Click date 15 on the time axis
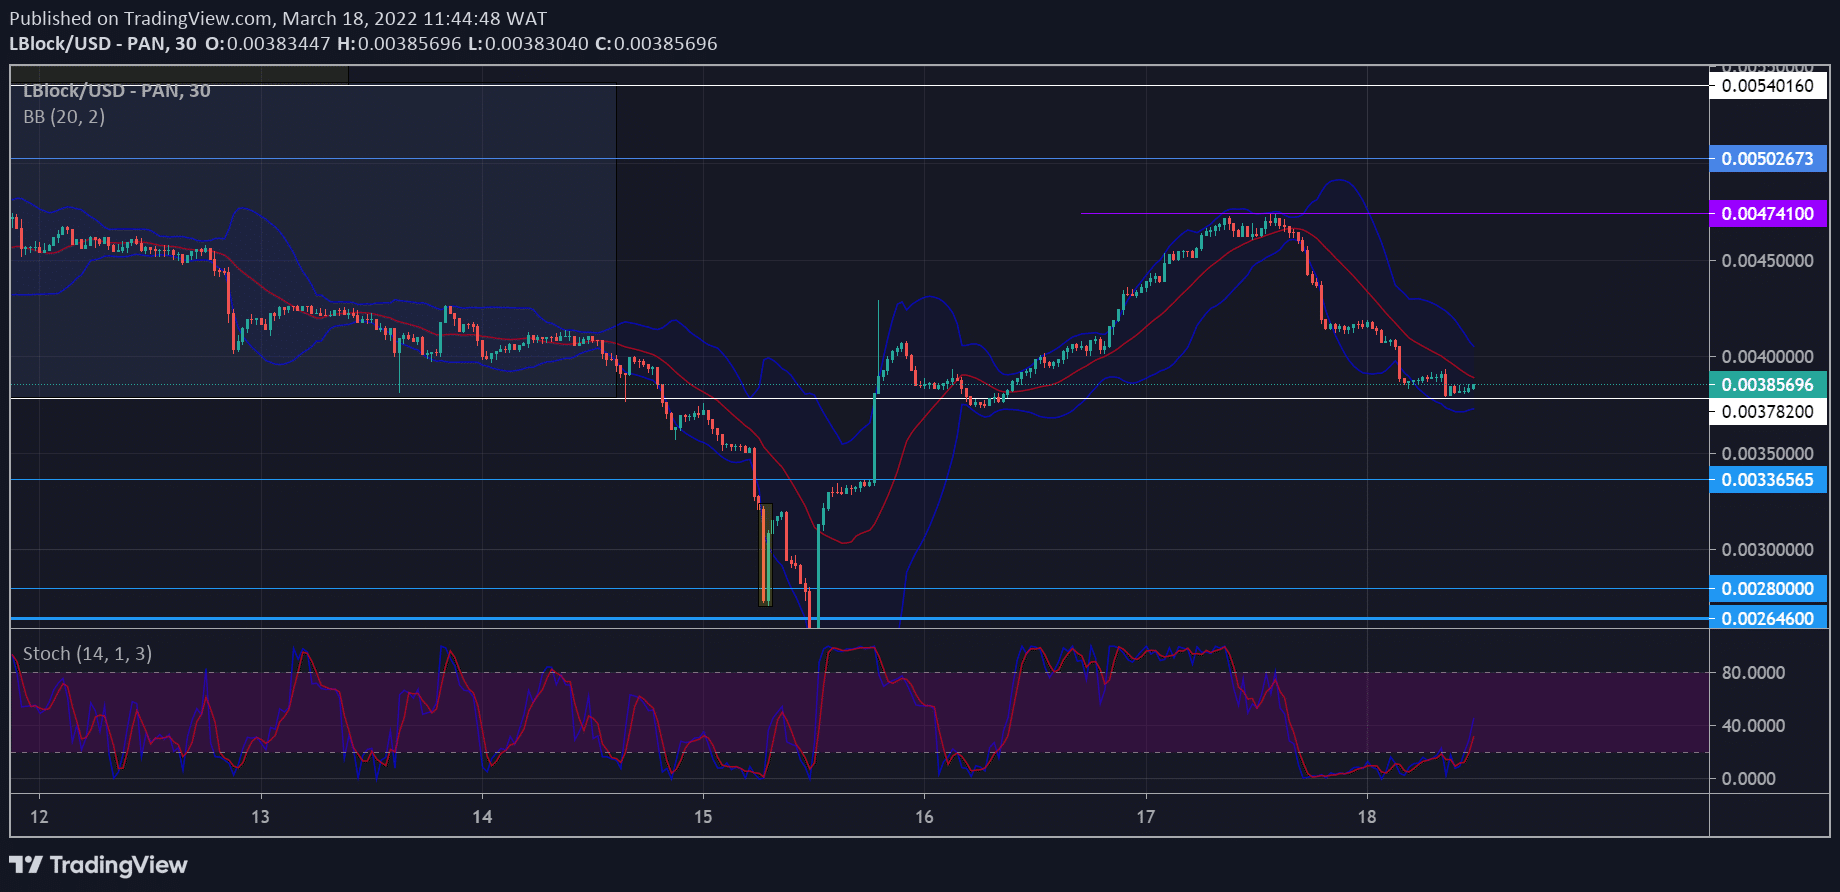Image resolution: width=1840 pixels, height=892 pixels. pyautogui.click(x=703, y=817)
